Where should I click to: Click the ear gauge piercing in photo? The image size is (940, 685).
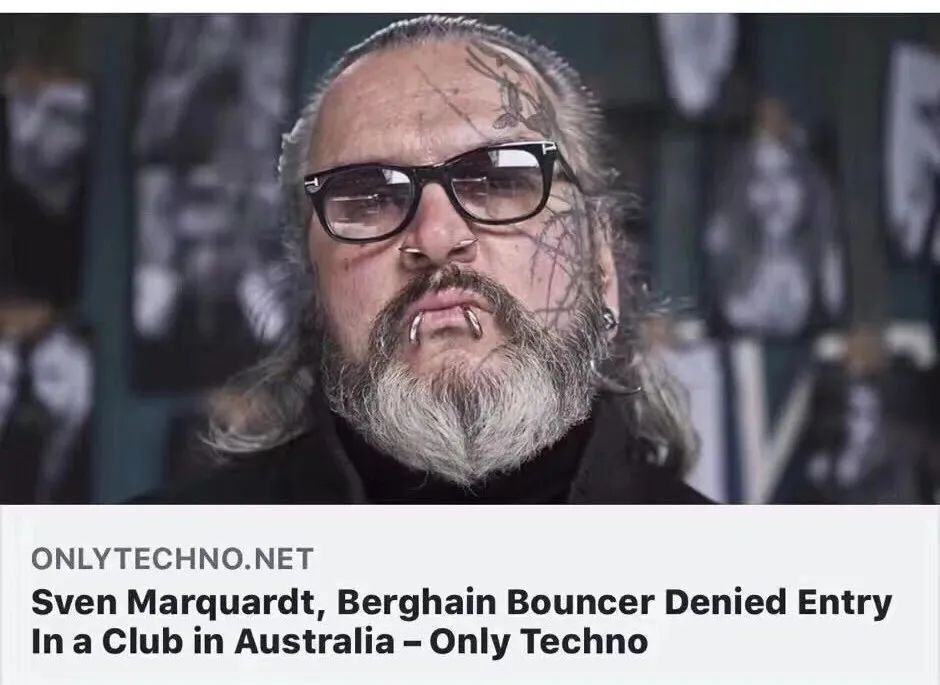609,319
